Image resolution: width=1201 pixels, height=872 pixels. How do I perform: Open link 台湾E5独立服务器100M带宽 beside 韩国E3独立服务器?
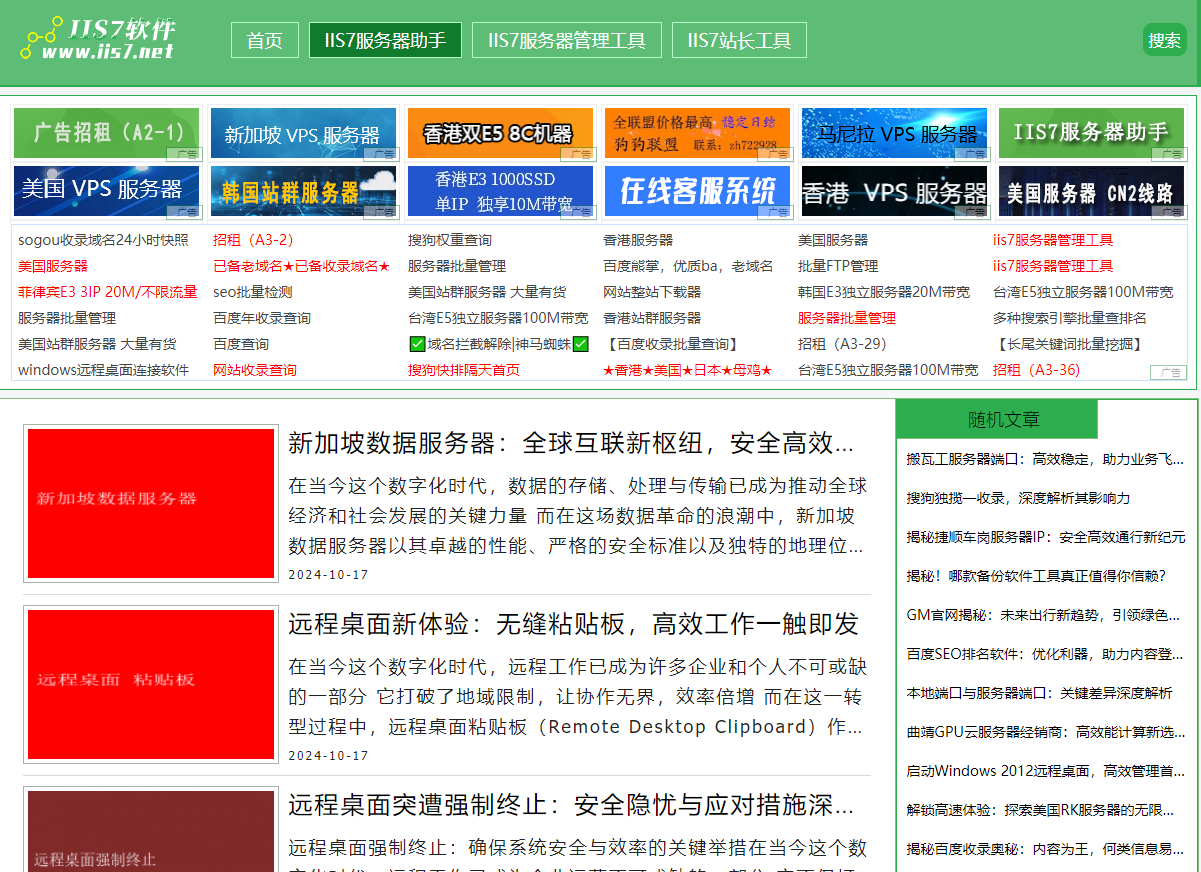point(1083,292)
